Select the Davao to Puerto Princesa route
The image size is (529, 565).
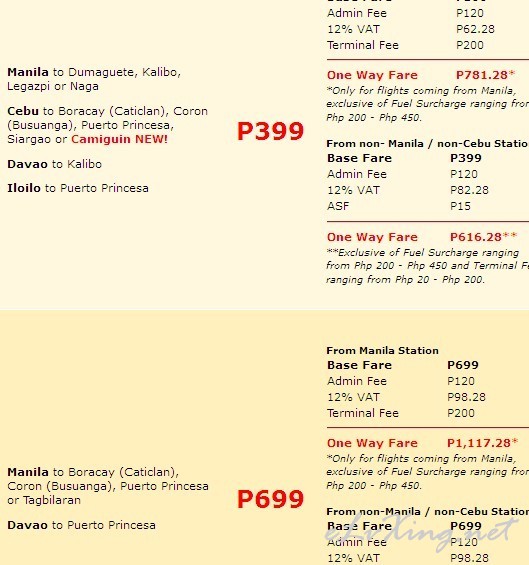click(x=81, y=525)
